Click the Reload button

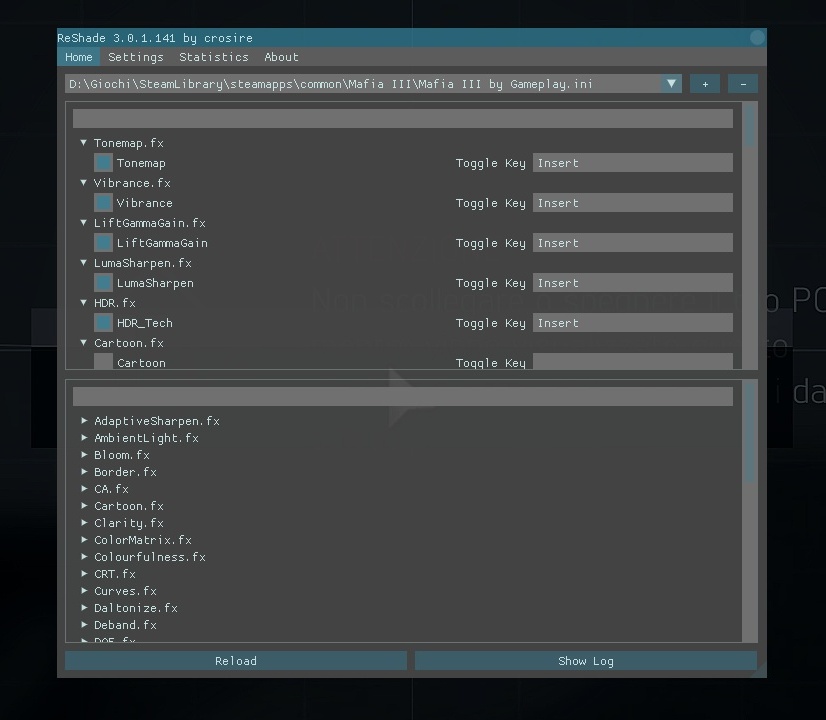click(x=236, y=661)
